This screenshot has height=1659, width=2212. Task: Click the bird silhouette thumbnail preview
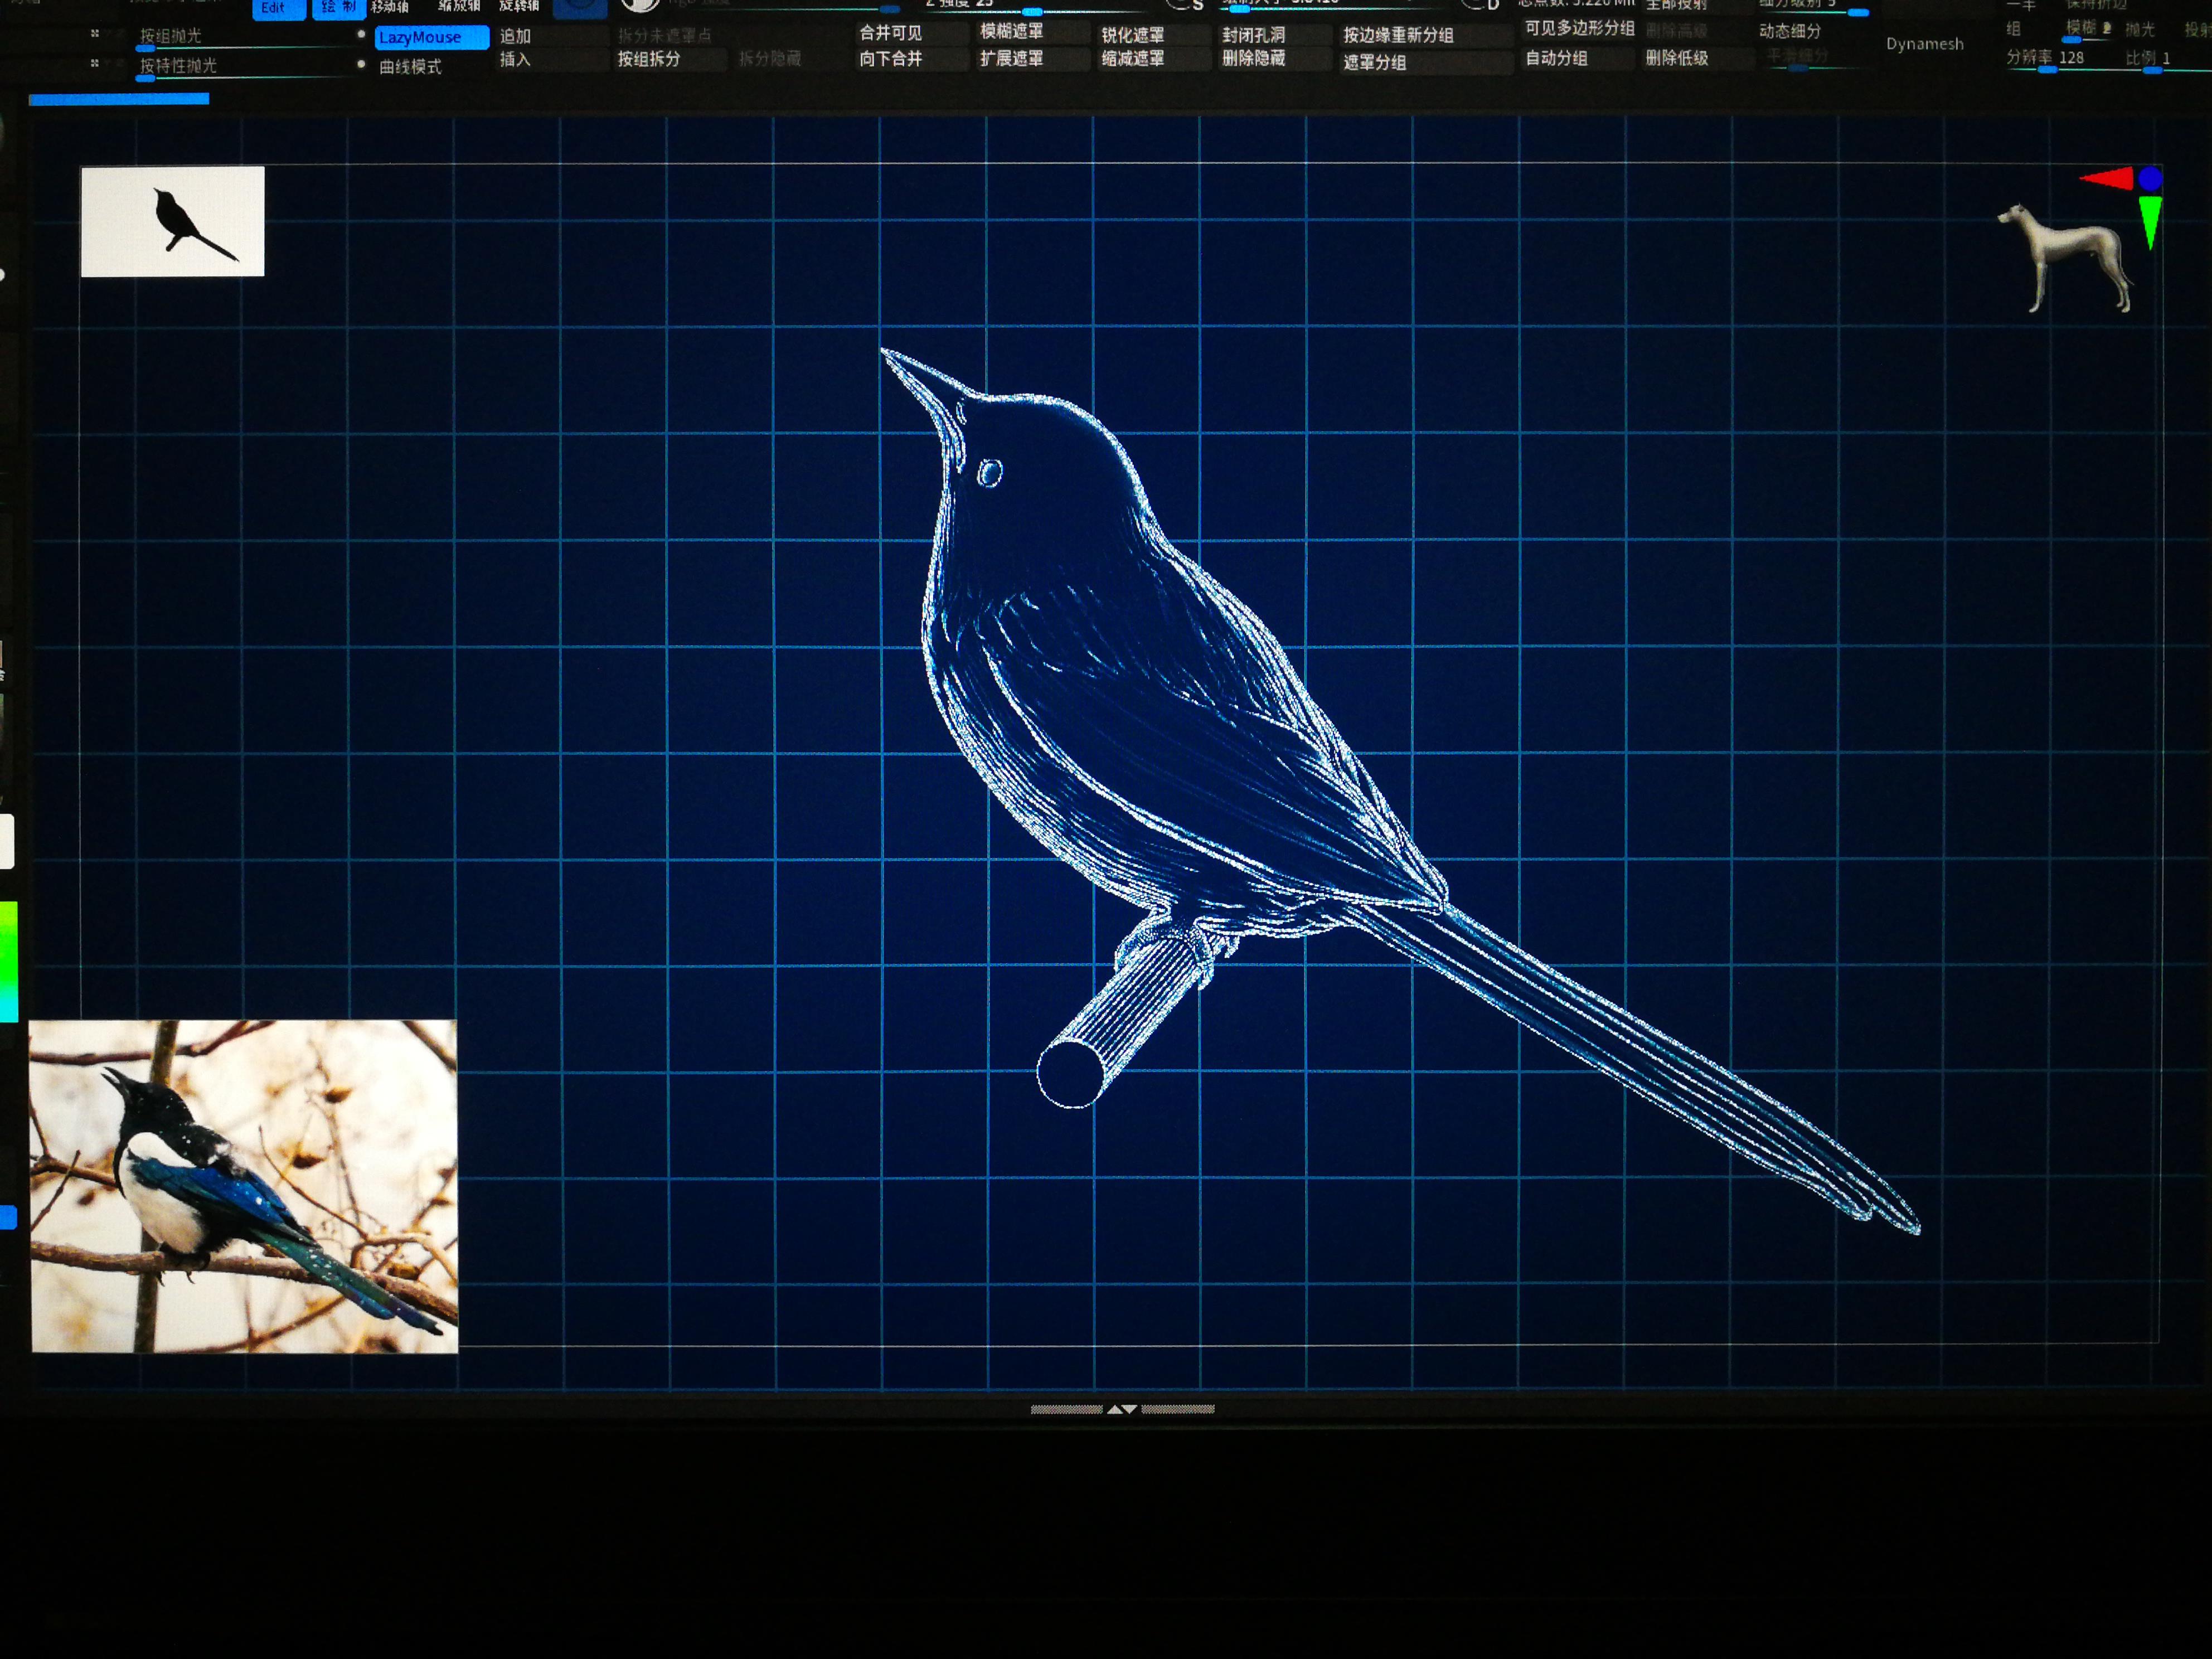[173, 221]
